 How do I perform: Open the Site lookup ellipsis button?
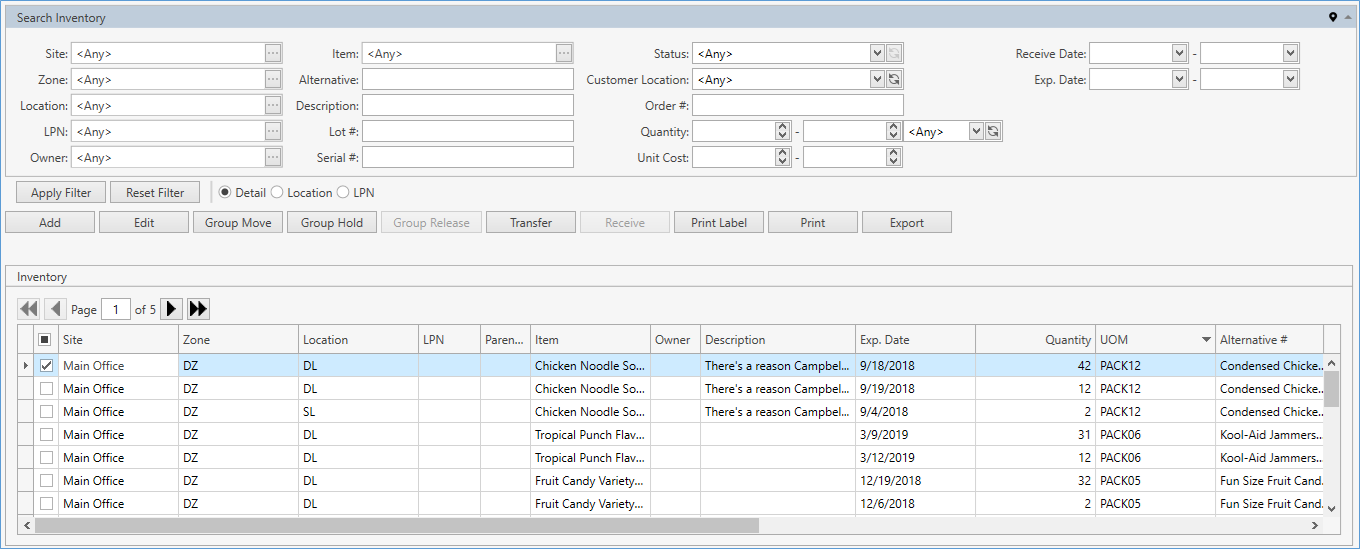click(273, 54)
